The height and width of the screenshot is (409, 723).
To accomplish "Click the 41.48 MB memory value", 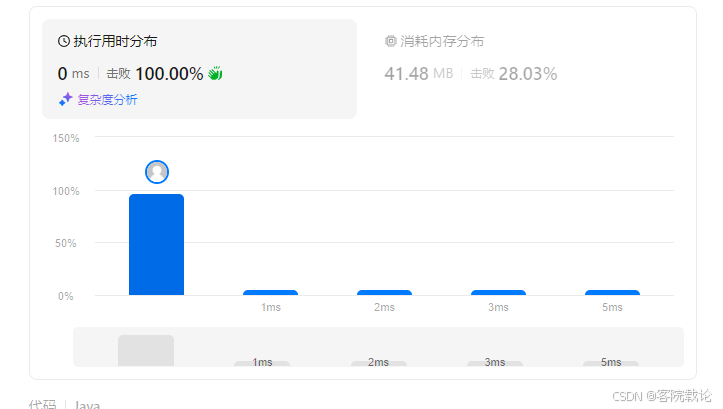I will 419,73.
